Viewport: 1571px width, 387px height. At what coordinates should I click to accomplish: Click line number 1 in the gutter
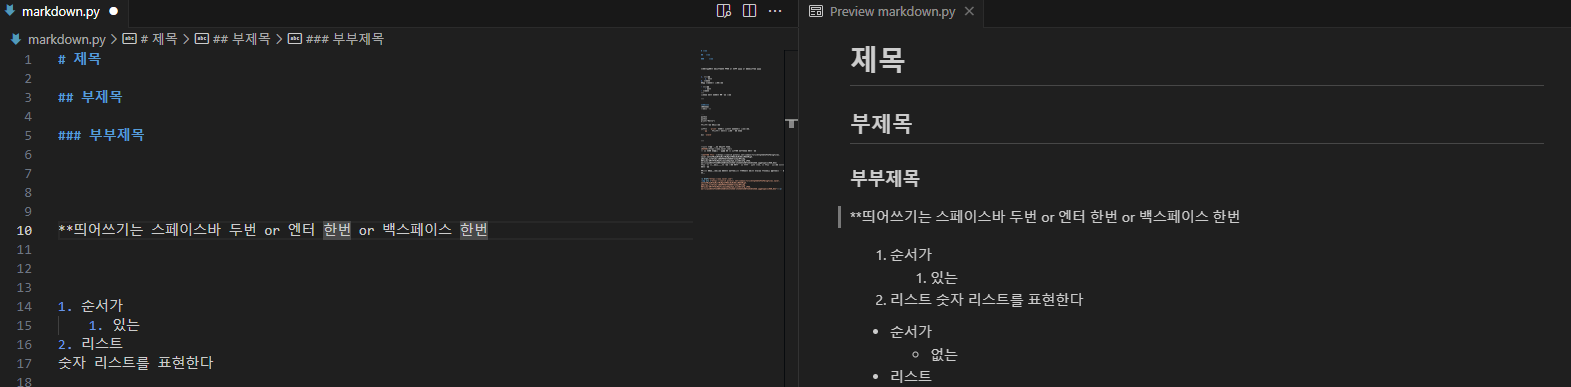point(28,59)
